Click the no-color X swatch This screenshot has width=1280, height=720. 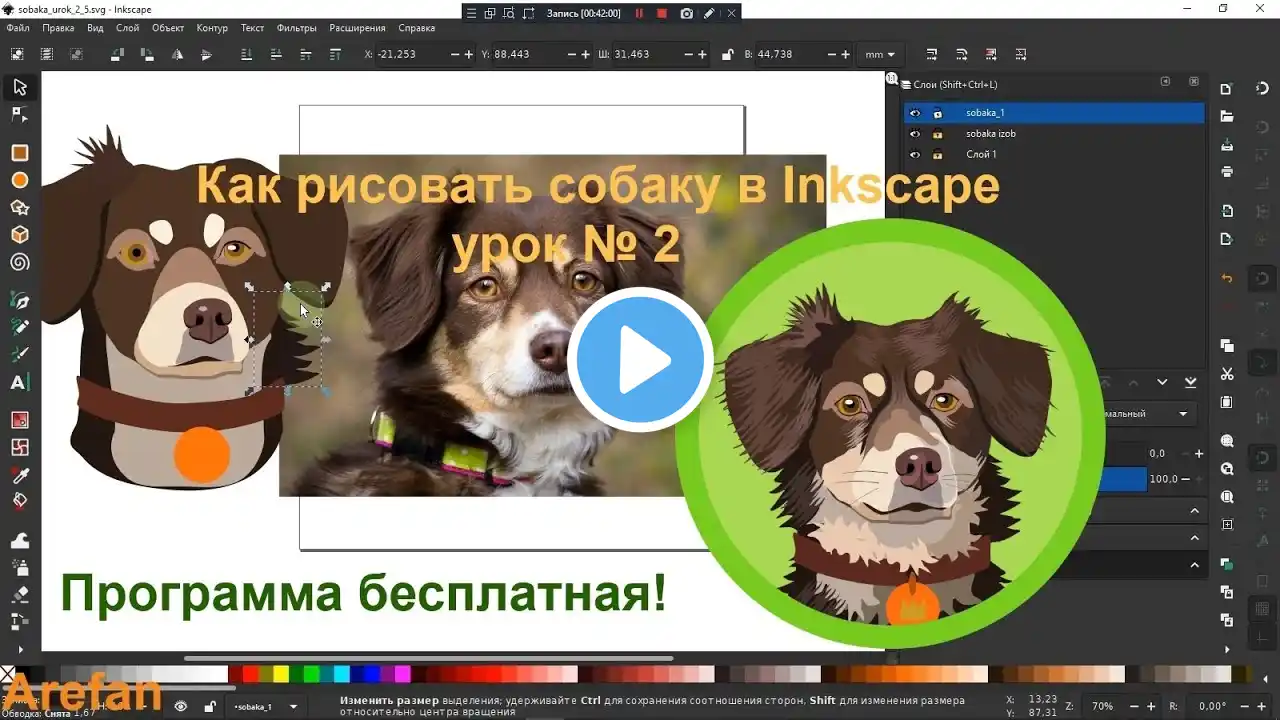(8, 674)
